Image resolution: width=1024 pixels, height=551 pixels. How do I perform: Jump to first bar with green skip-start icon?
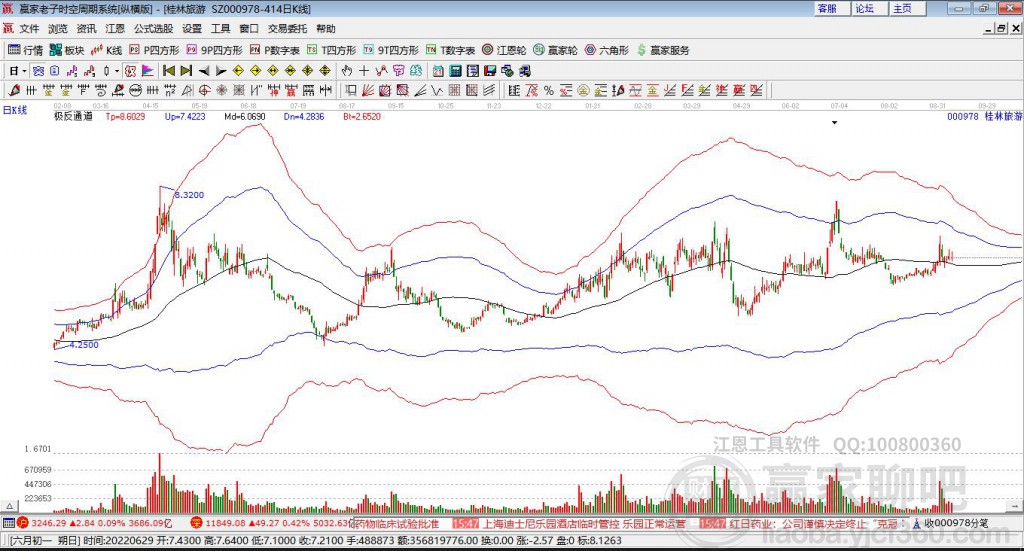(x=168, y=71)
